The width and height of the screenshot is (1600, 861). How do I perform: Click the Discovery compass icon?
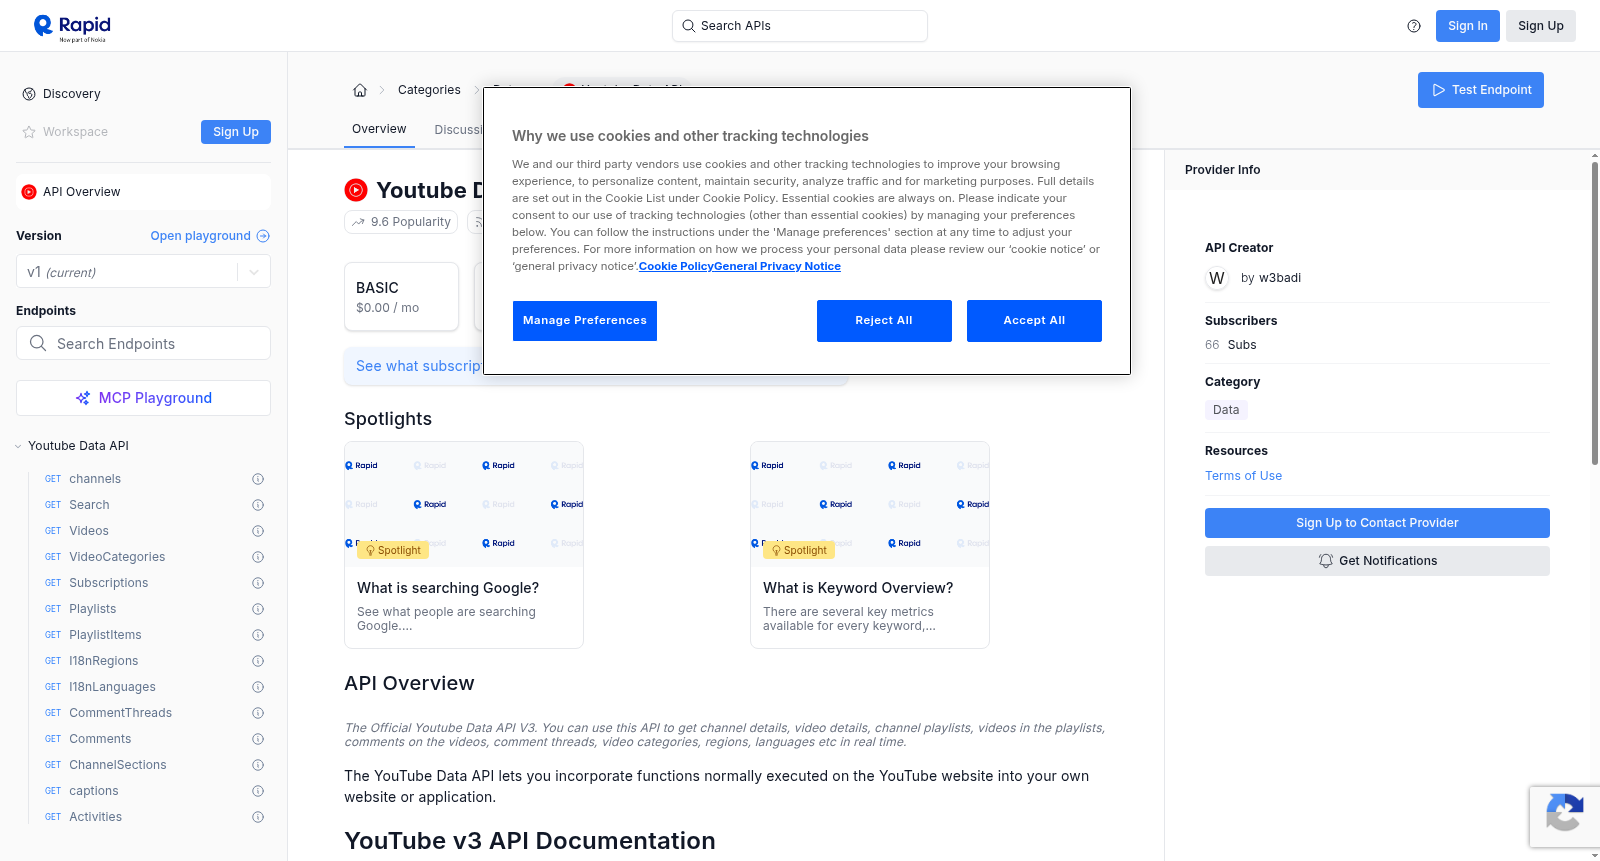point(29,94)
